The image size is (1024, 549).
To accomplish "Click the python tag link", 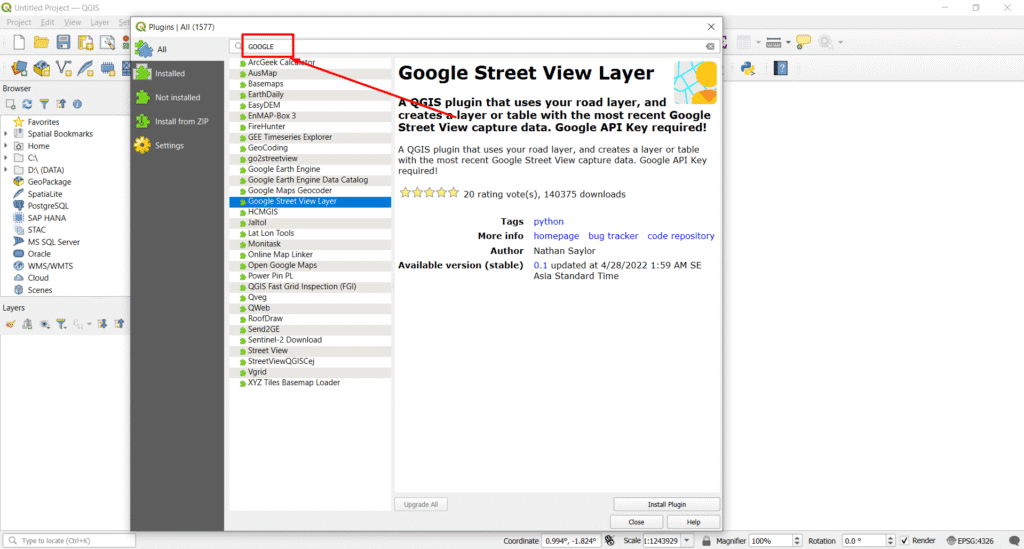I will pyautogui.click(x=549, y=222).
